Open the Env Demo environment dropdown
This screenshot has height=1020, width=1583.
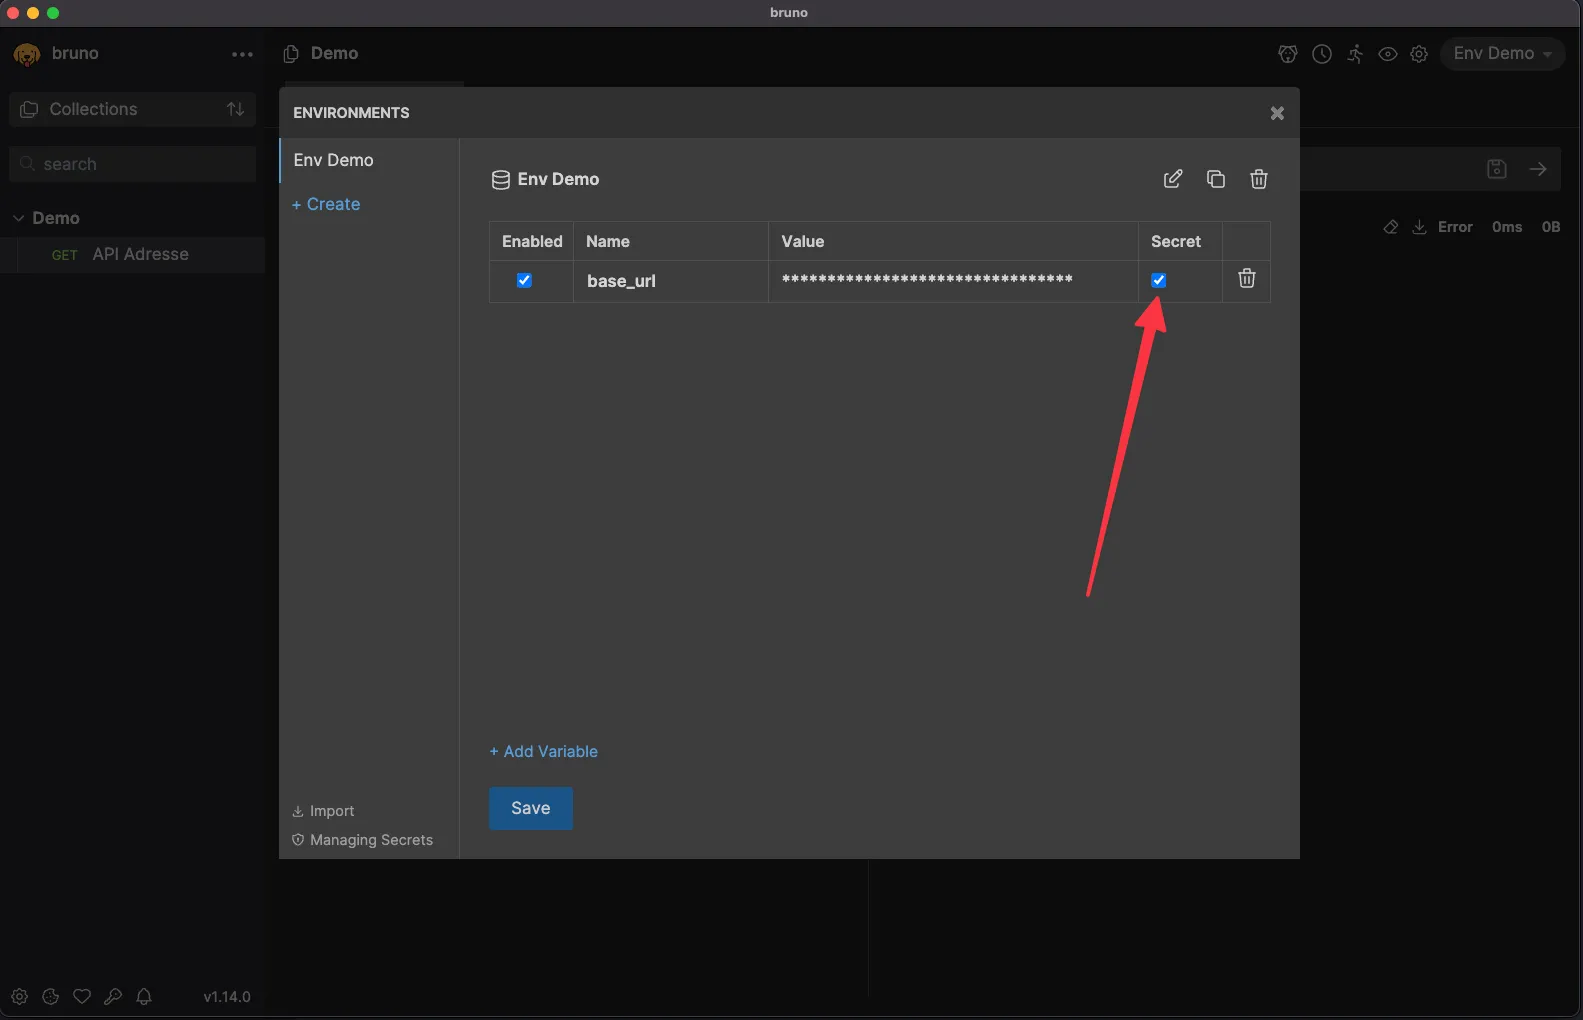point(1502,54)
